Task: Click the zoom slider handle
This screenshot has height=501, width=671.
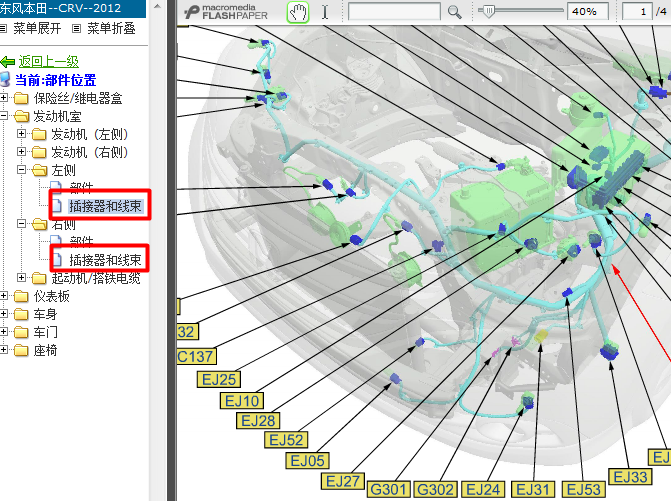Action: (488, 11)
